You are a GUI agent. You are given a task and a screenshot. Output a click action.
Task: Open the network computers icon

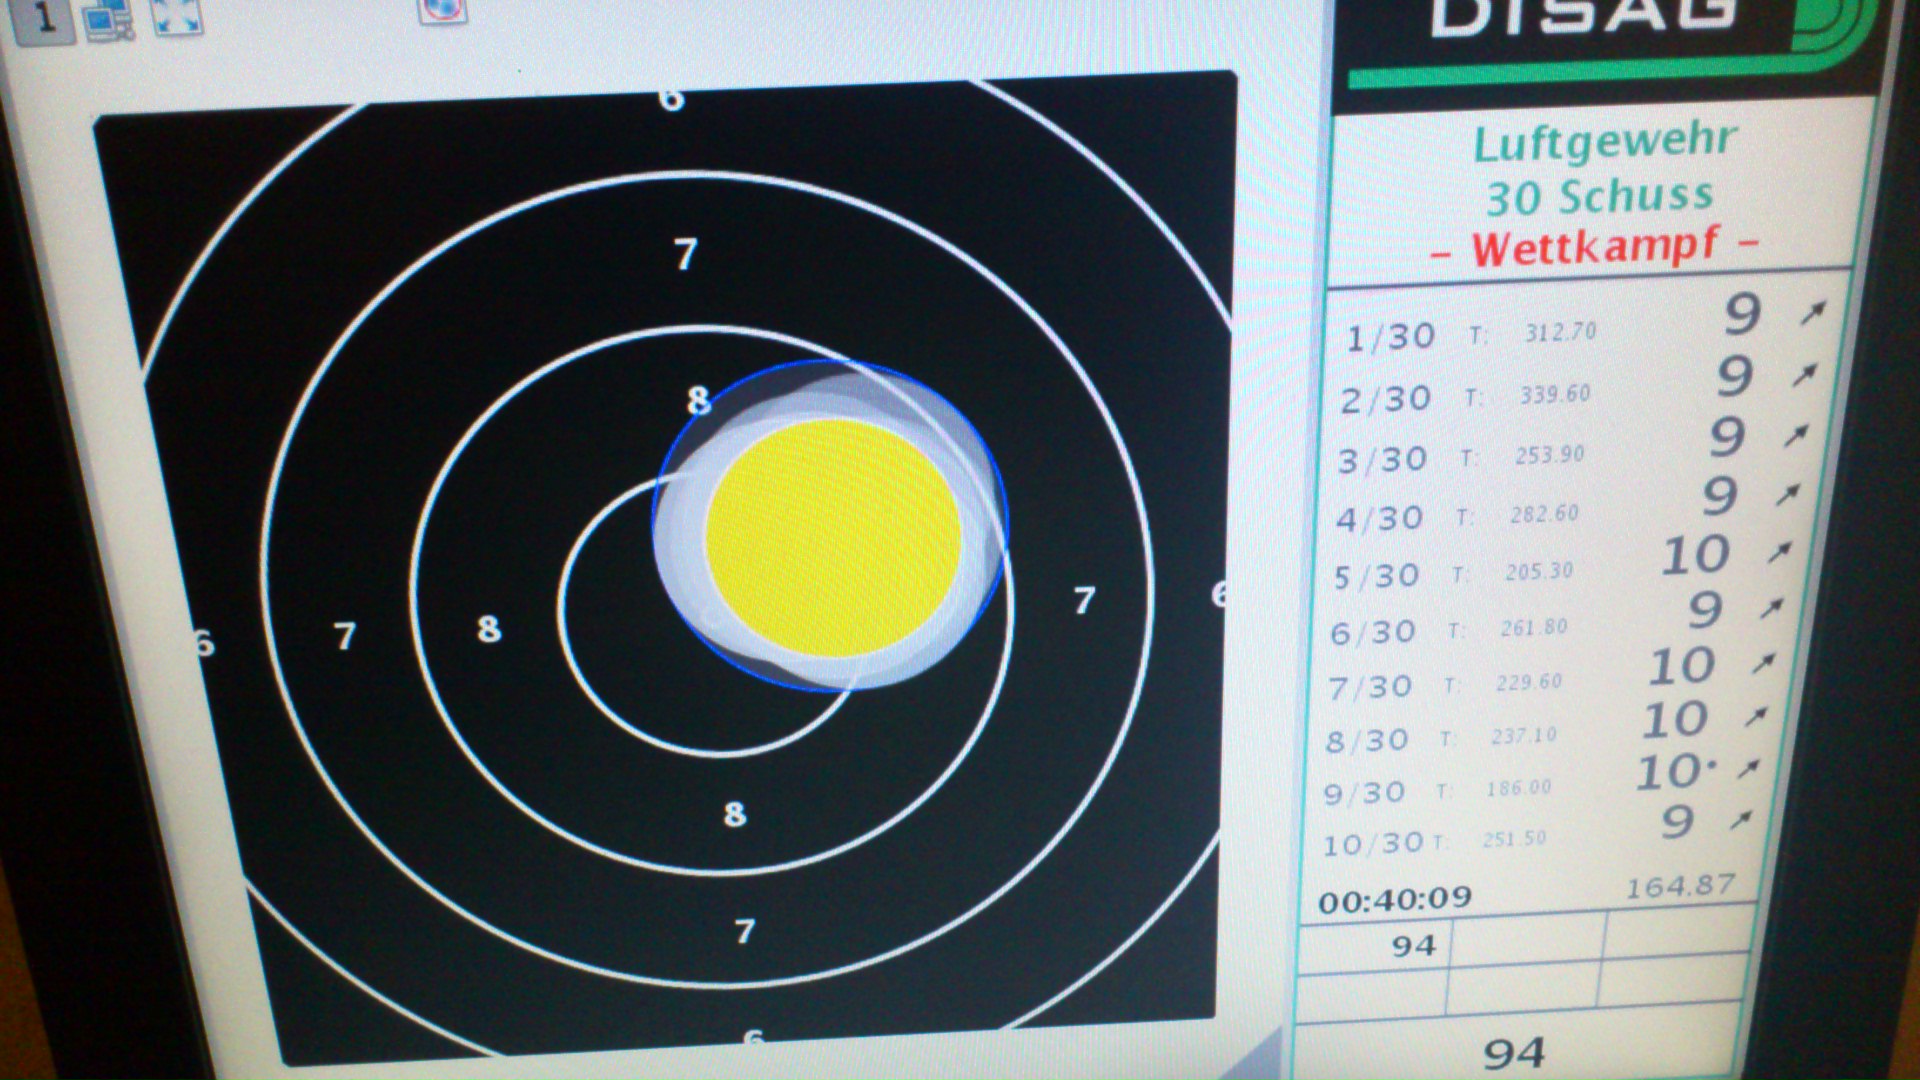109,19
